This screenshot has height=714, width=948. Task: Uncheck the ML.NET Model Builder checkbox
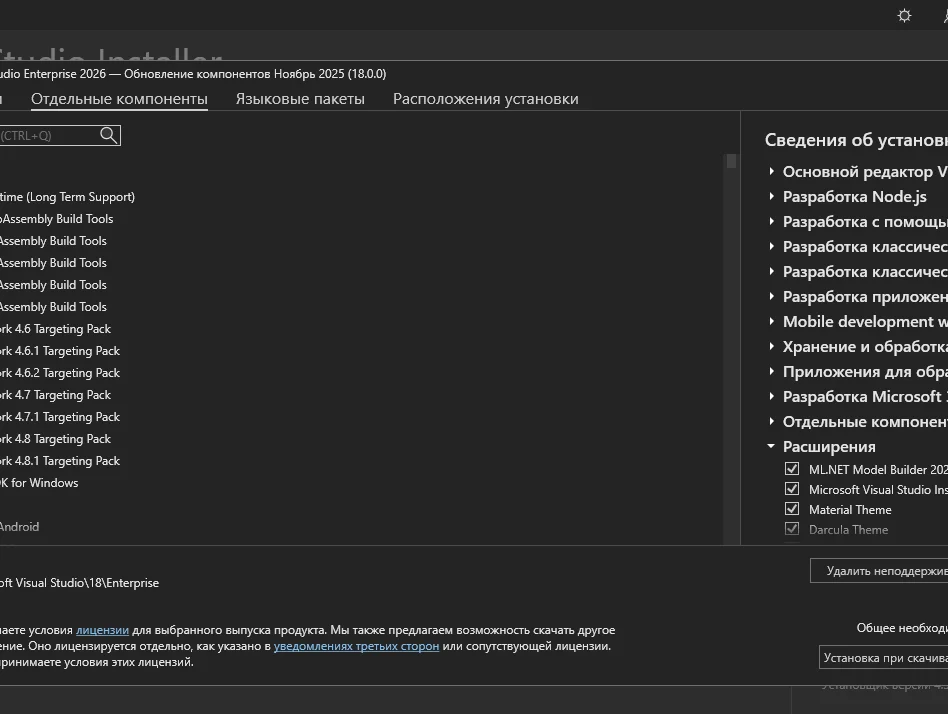pos(792,469)
